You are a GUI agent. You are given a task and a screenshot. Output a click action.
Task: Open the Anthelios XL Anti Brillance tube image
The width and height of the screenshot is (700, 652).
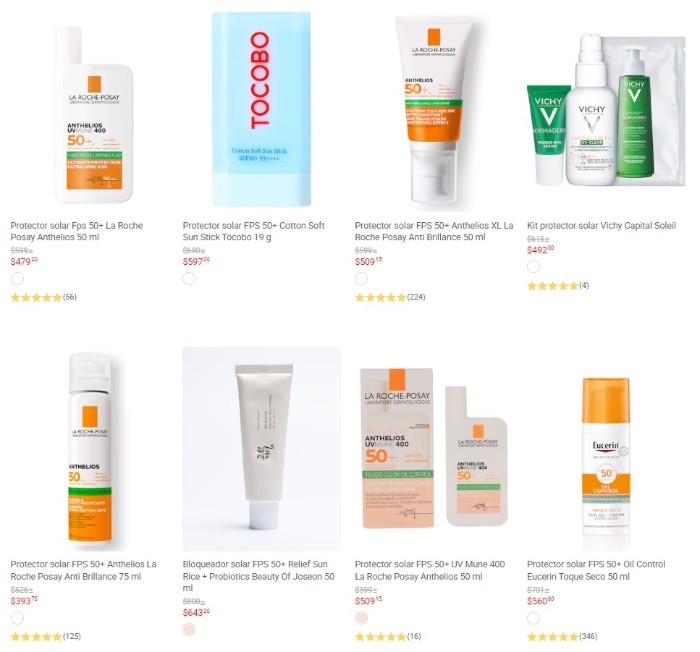[x=434, y=112]
